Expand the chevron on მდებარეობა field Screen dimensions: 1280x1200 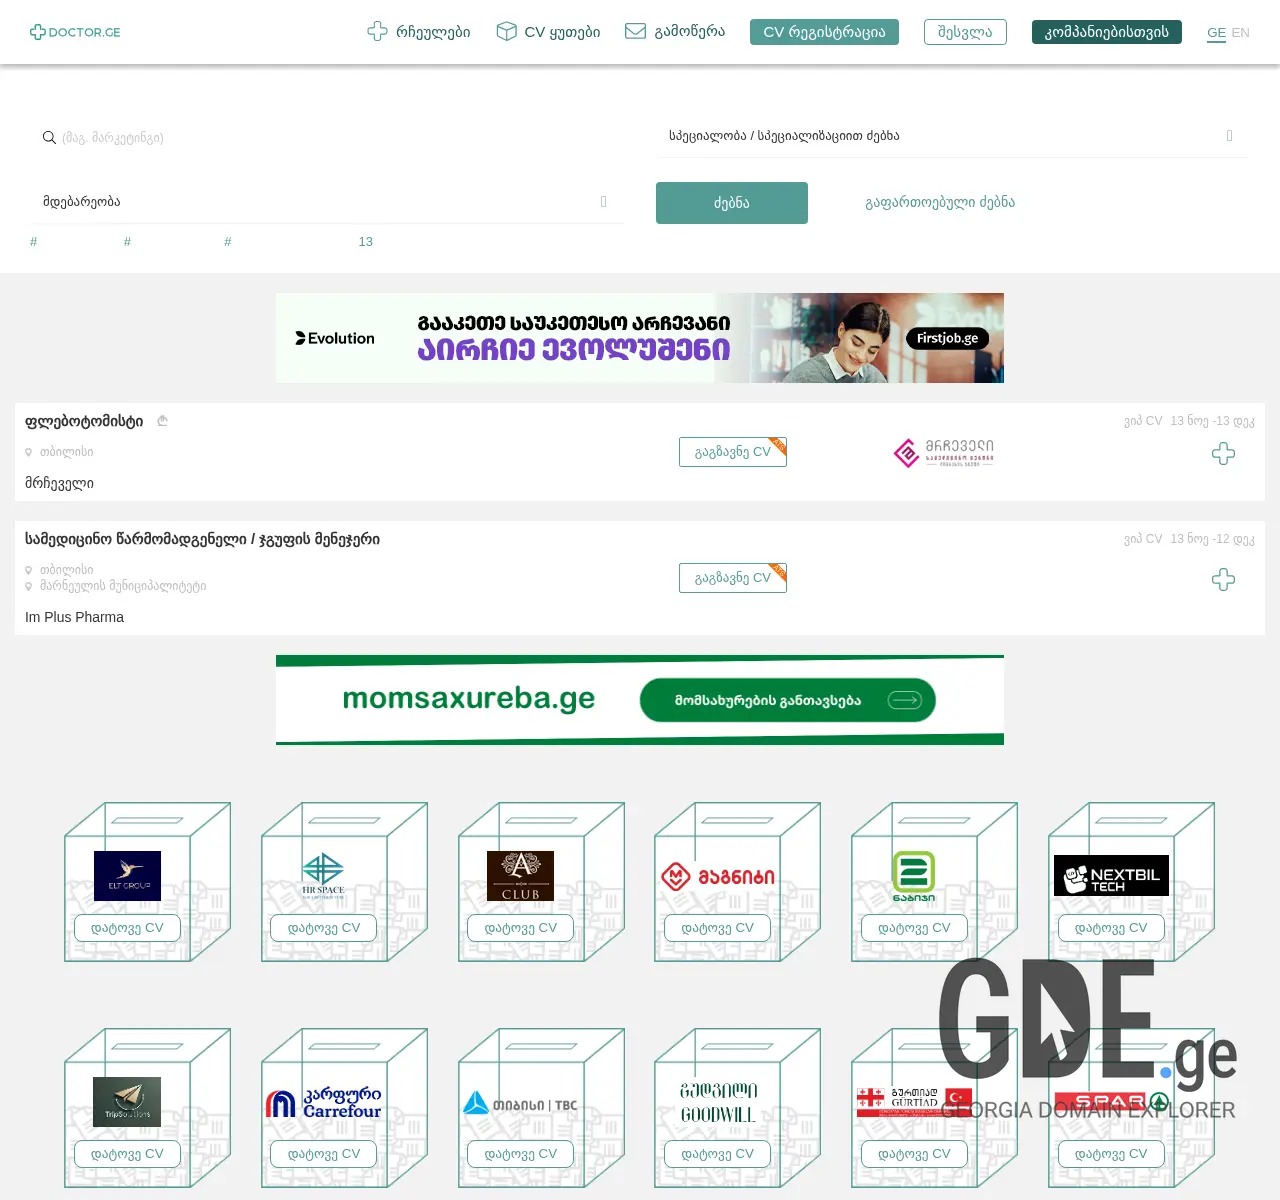point(603,201)
